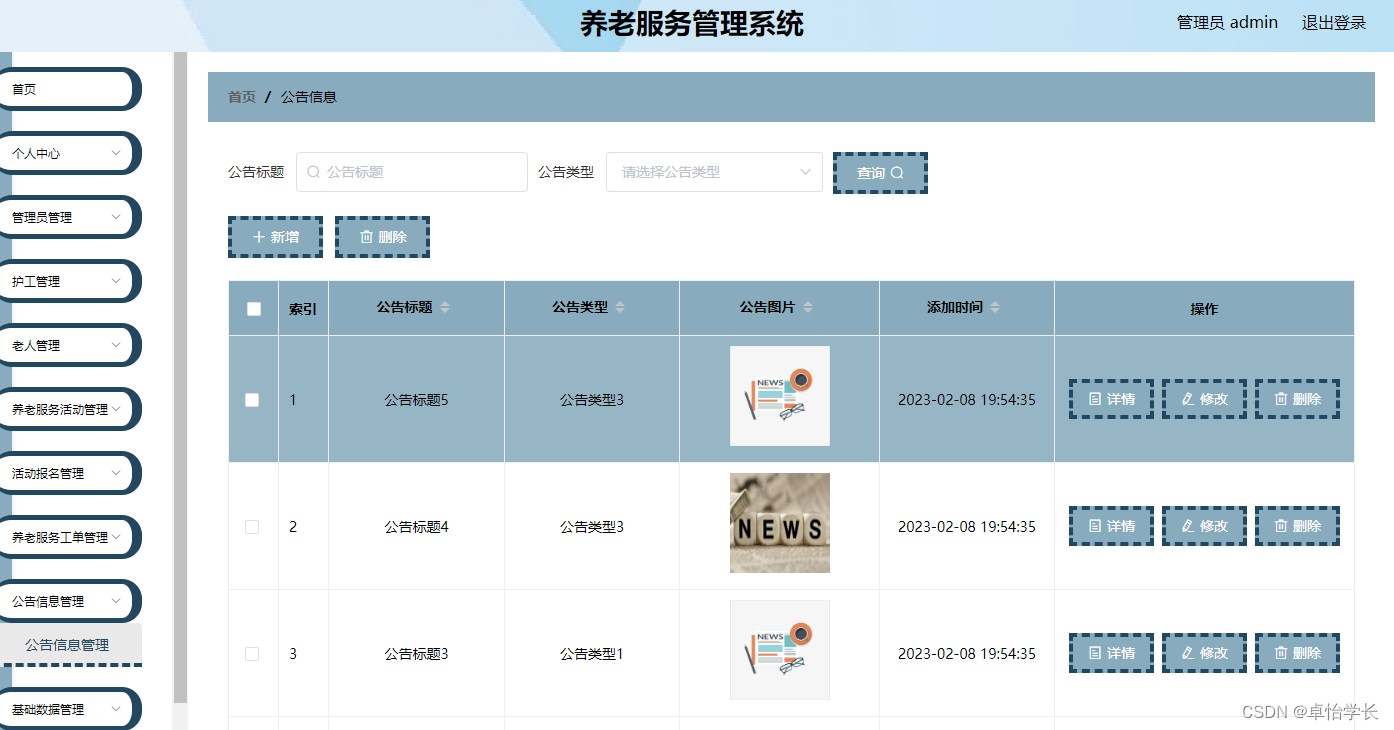Sort by 公告标题 column arrows
Viewport: 1394px width, 730px height.
pyautogui.click(x=445, y=308)
